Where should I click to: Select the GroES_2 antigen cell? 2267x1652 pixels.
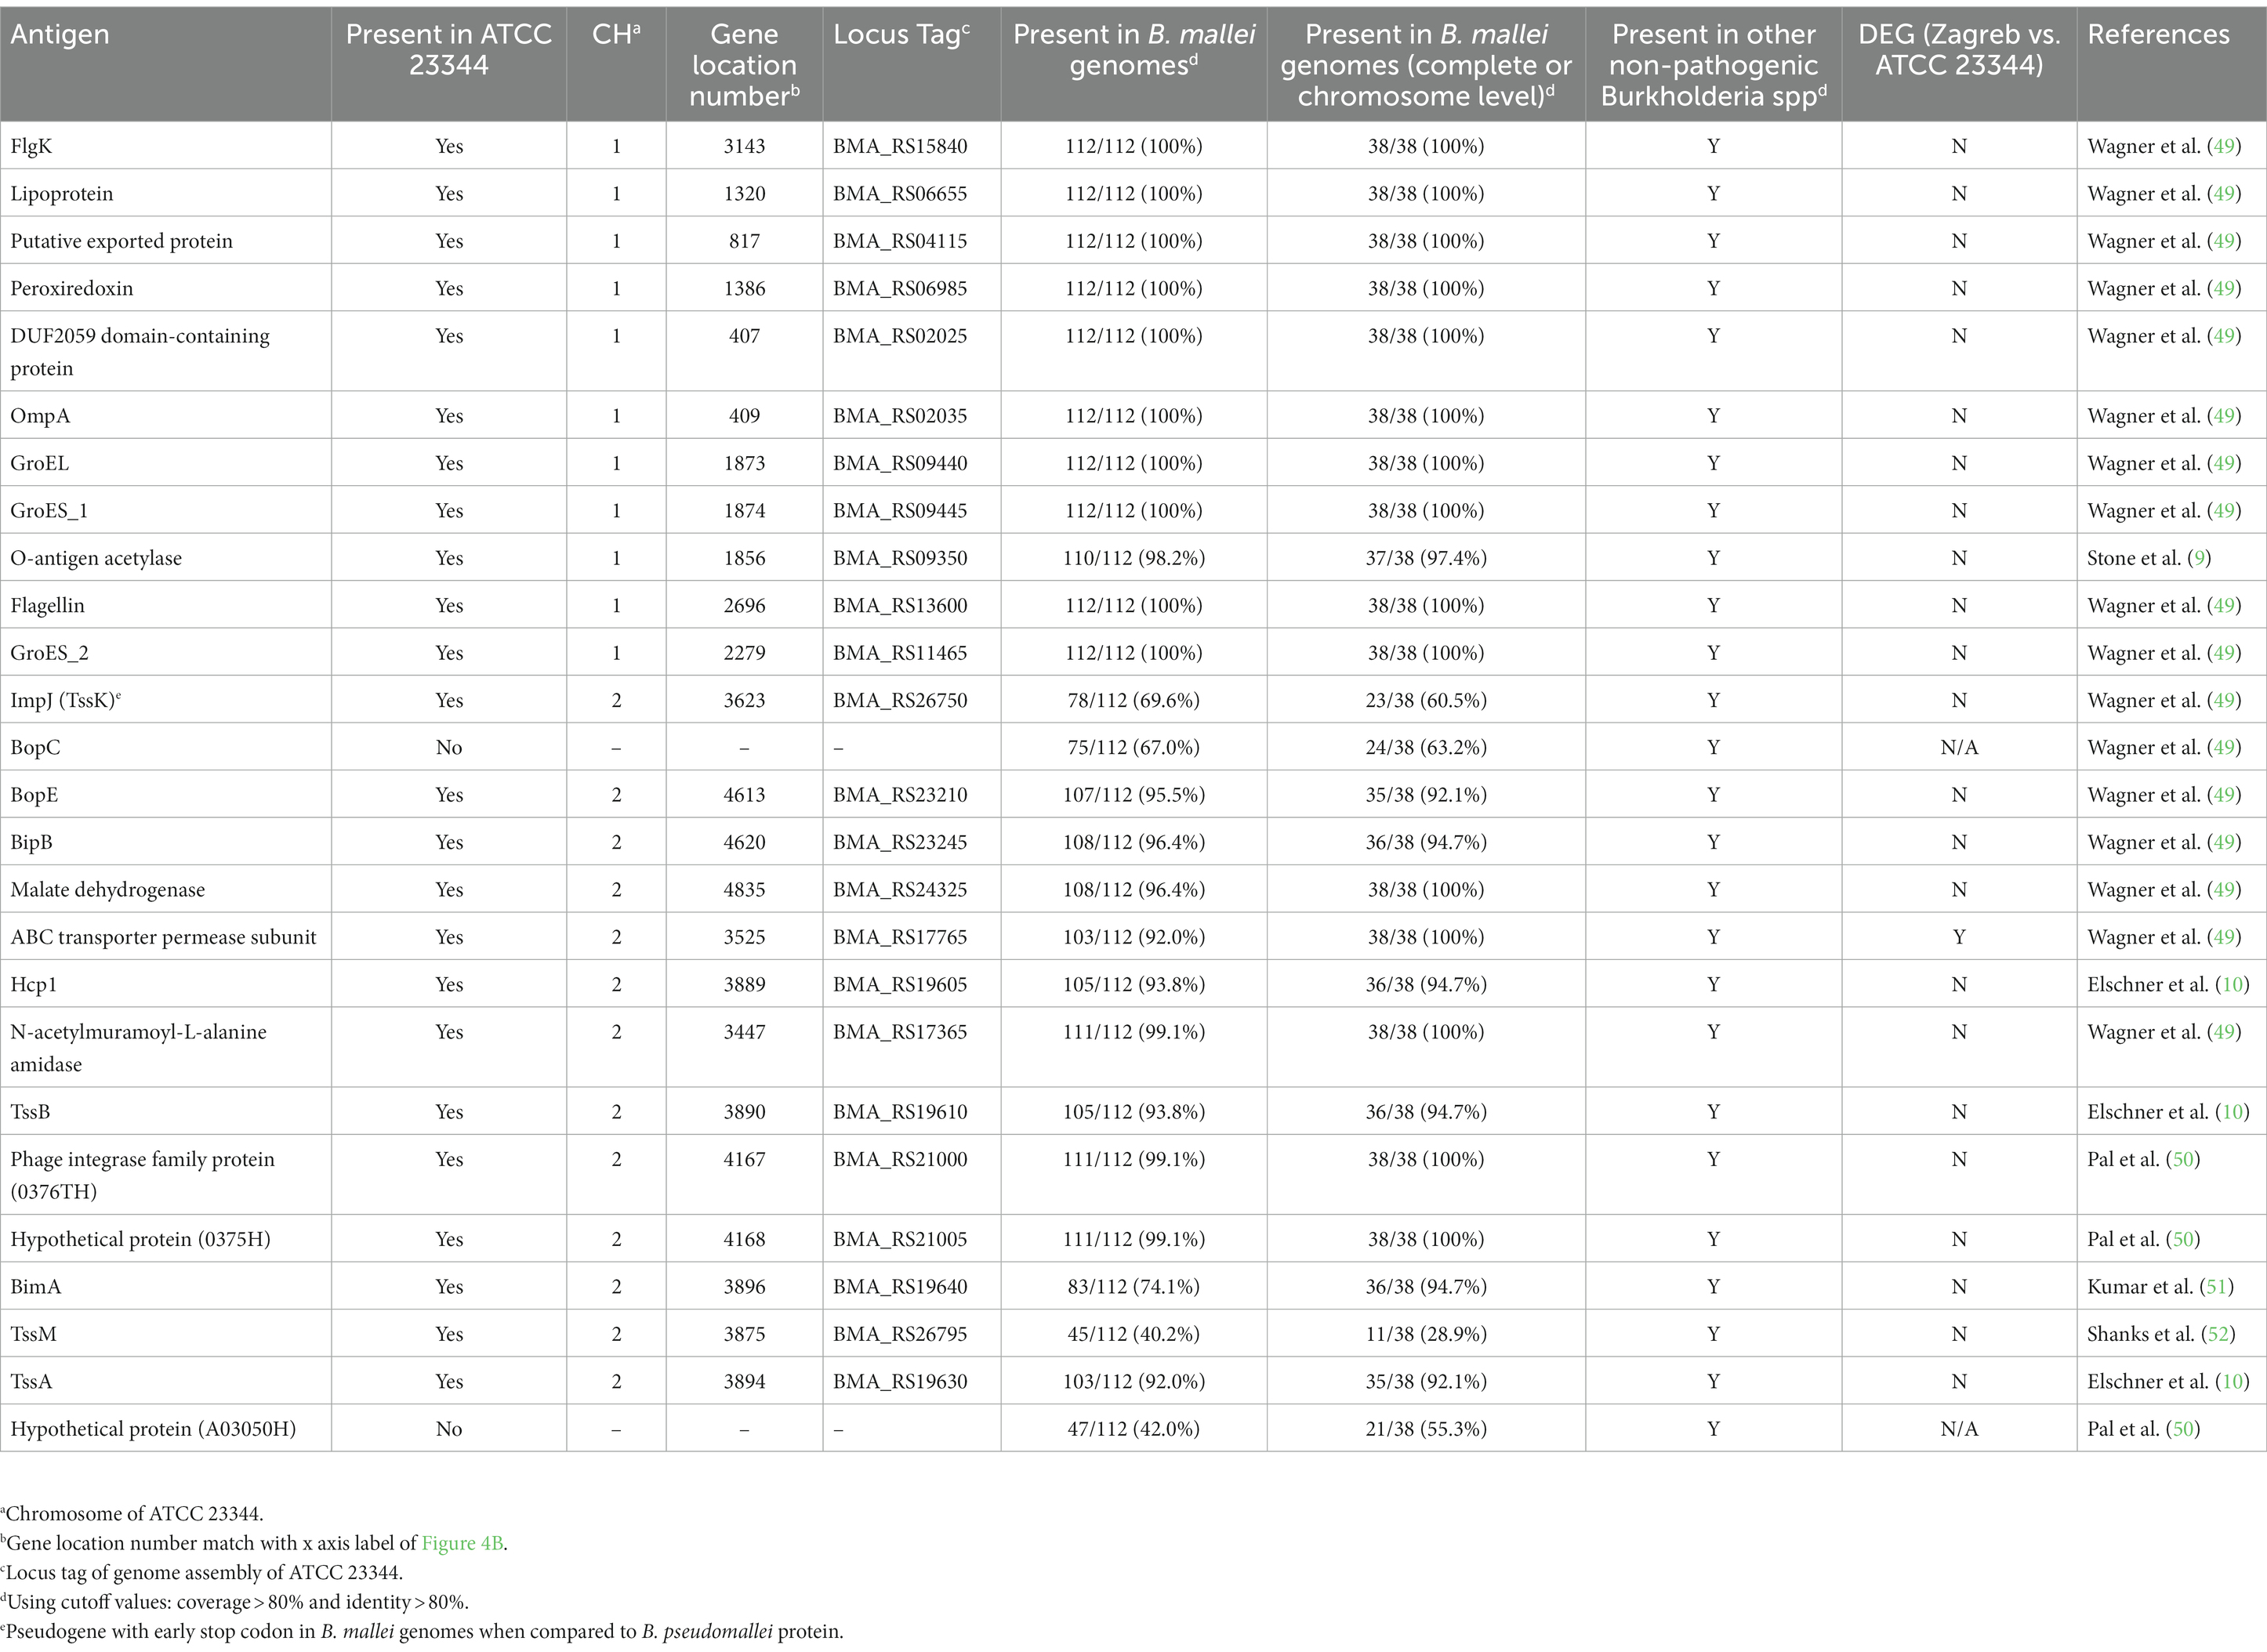pyautogui.click(x=166, y=652)
